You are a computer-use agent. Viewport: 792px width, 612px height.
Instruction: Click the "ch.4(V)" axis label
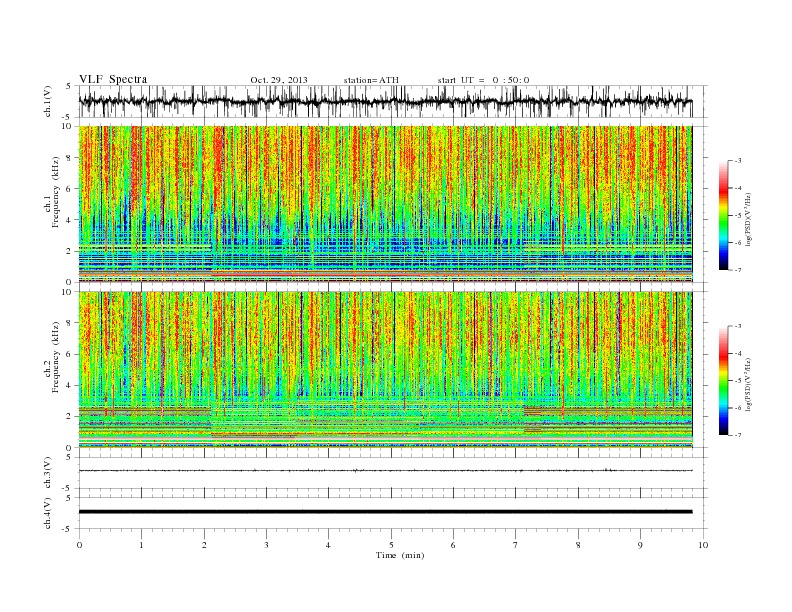pyautogui.click(x=48, y=513)
